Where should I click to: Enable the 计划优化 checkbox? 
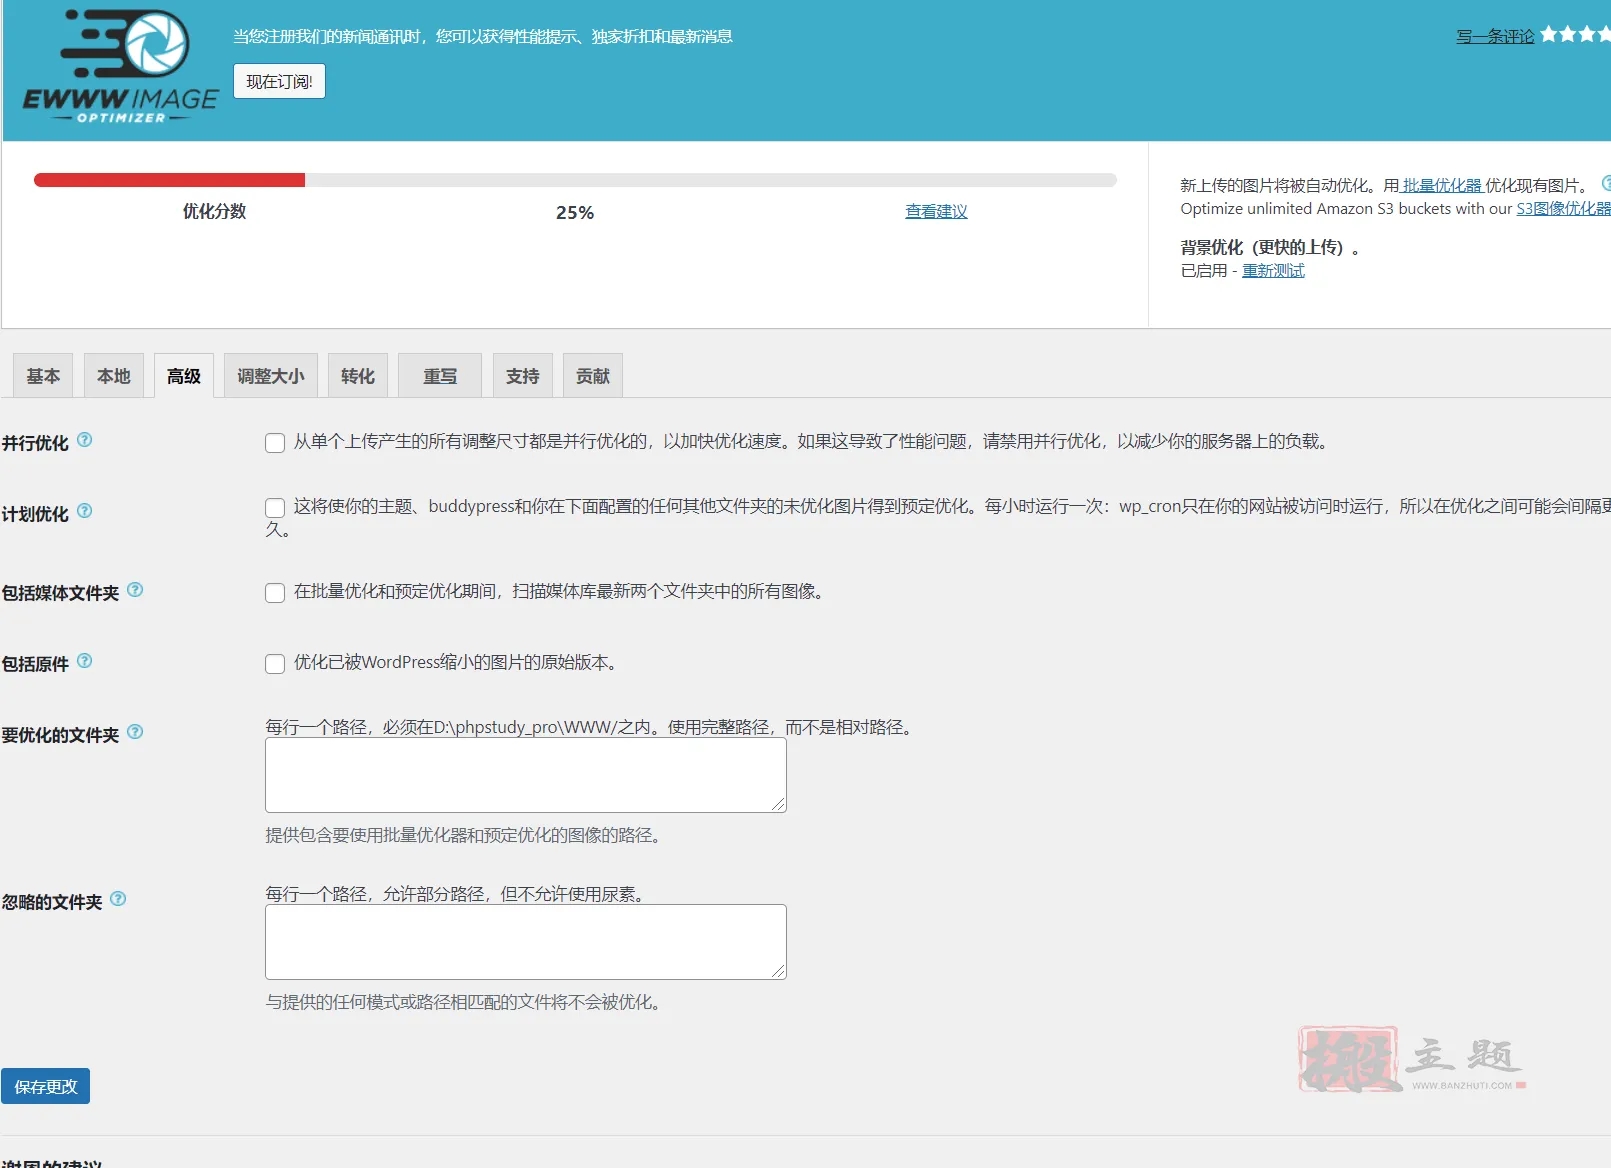275,508
